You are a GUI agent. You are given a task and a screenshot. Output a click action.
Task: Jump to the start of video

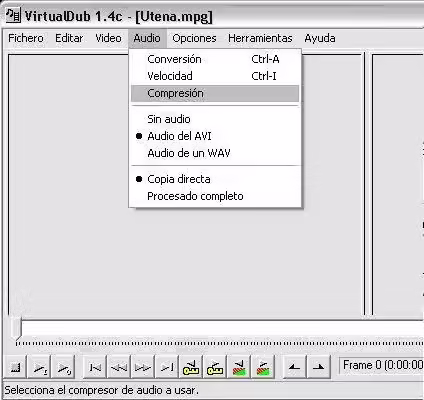tap(95, 367)
